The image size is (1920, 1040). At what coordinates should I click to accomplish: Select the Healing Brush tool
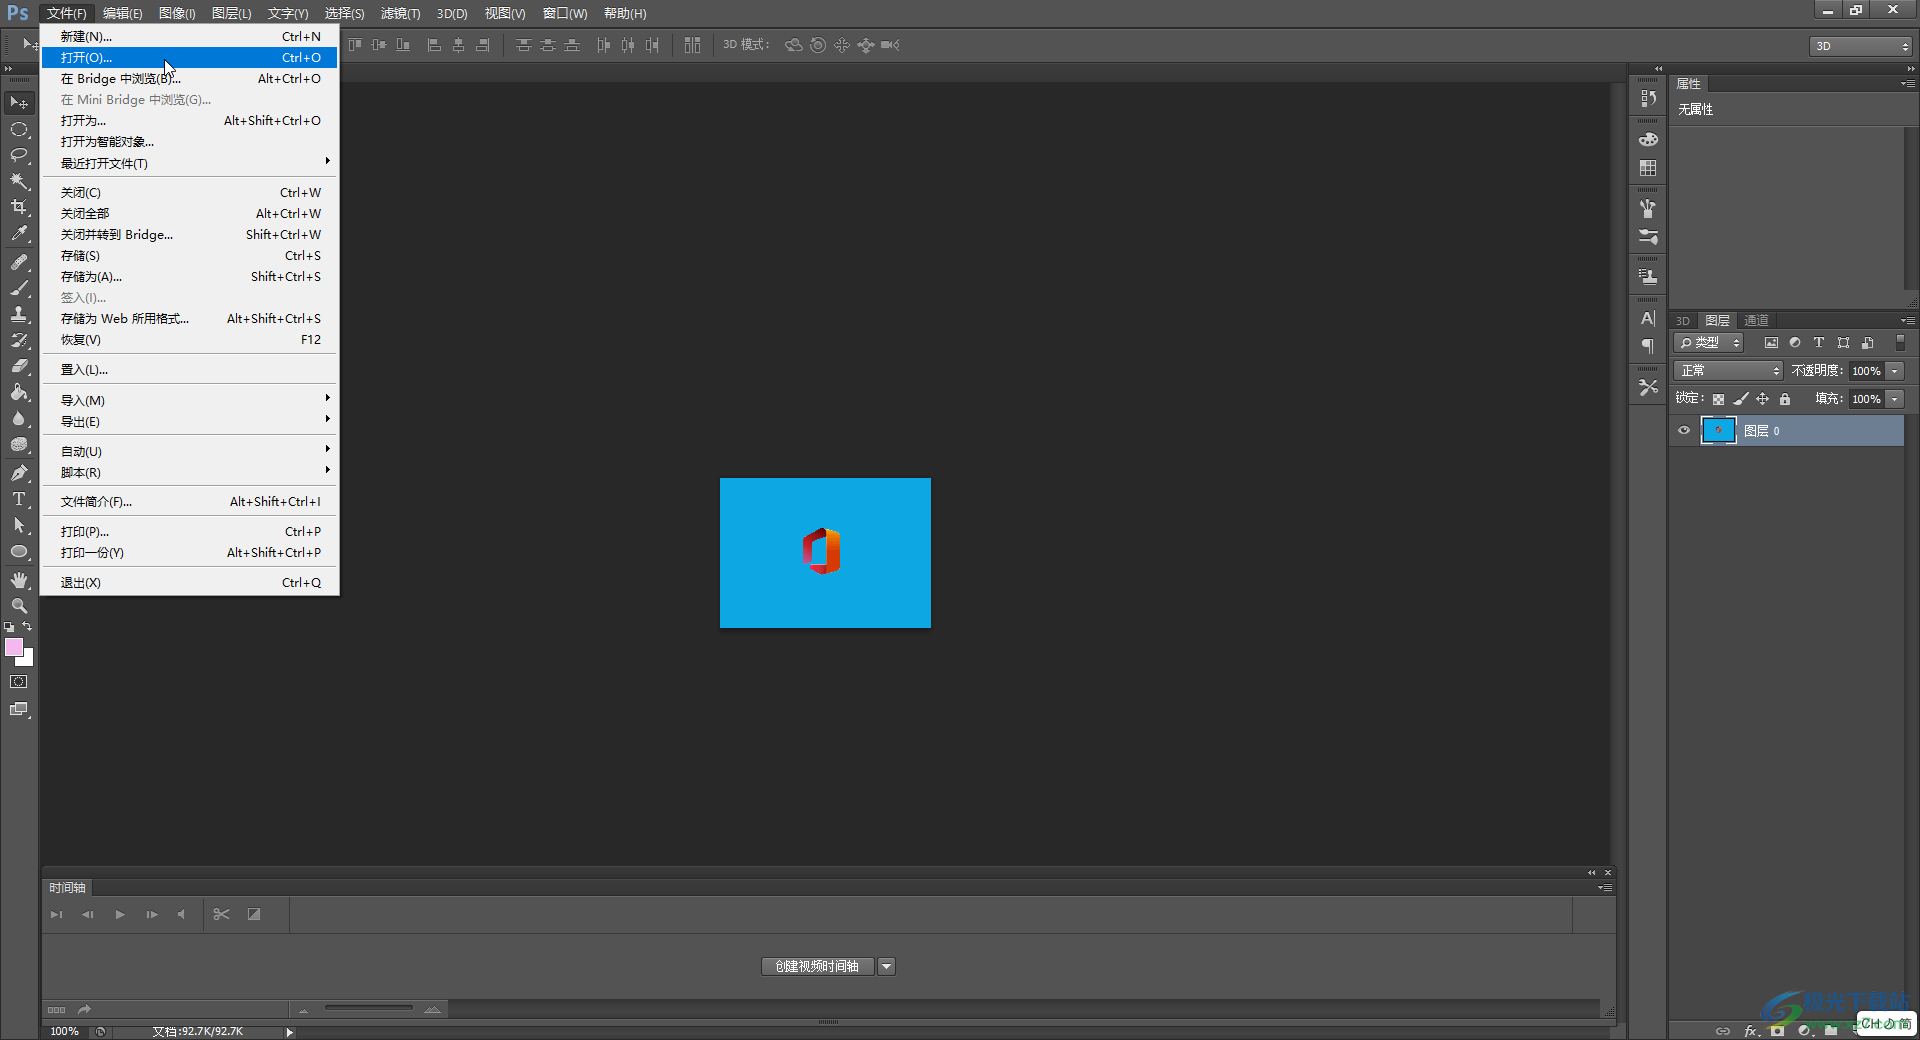pos(19,262)
